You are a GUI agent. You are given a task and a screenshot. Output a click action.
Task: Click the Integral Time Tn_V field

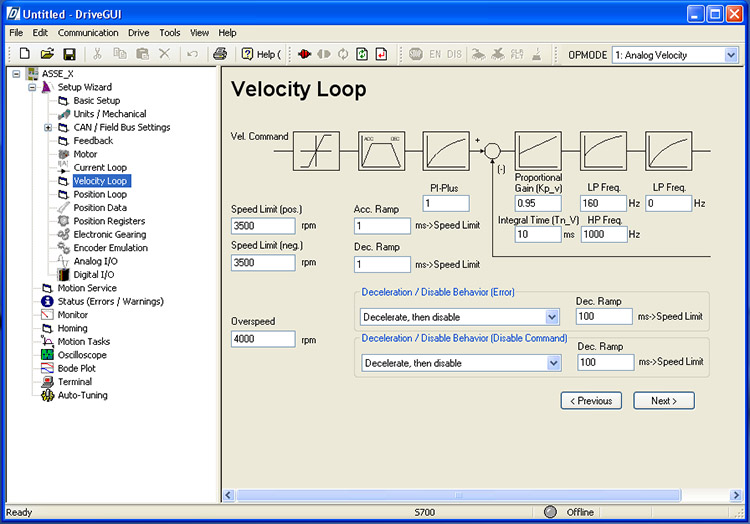pyautogui.click(x=538, y=234)
